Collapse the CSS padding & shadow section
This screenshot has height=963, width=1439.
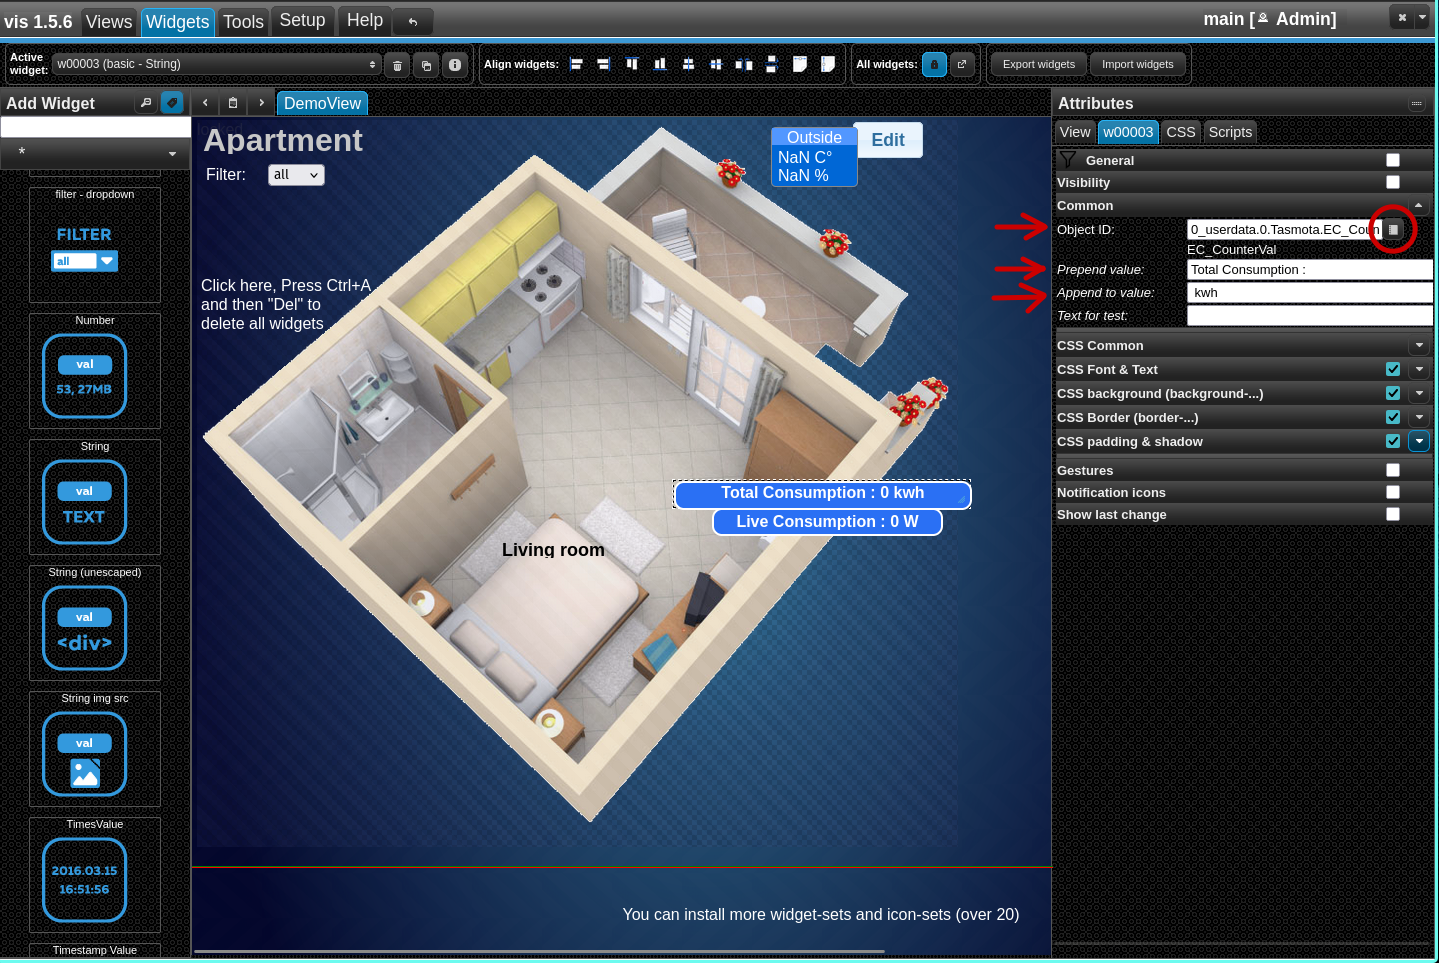pyautogui.click(x=1419, y=441)
